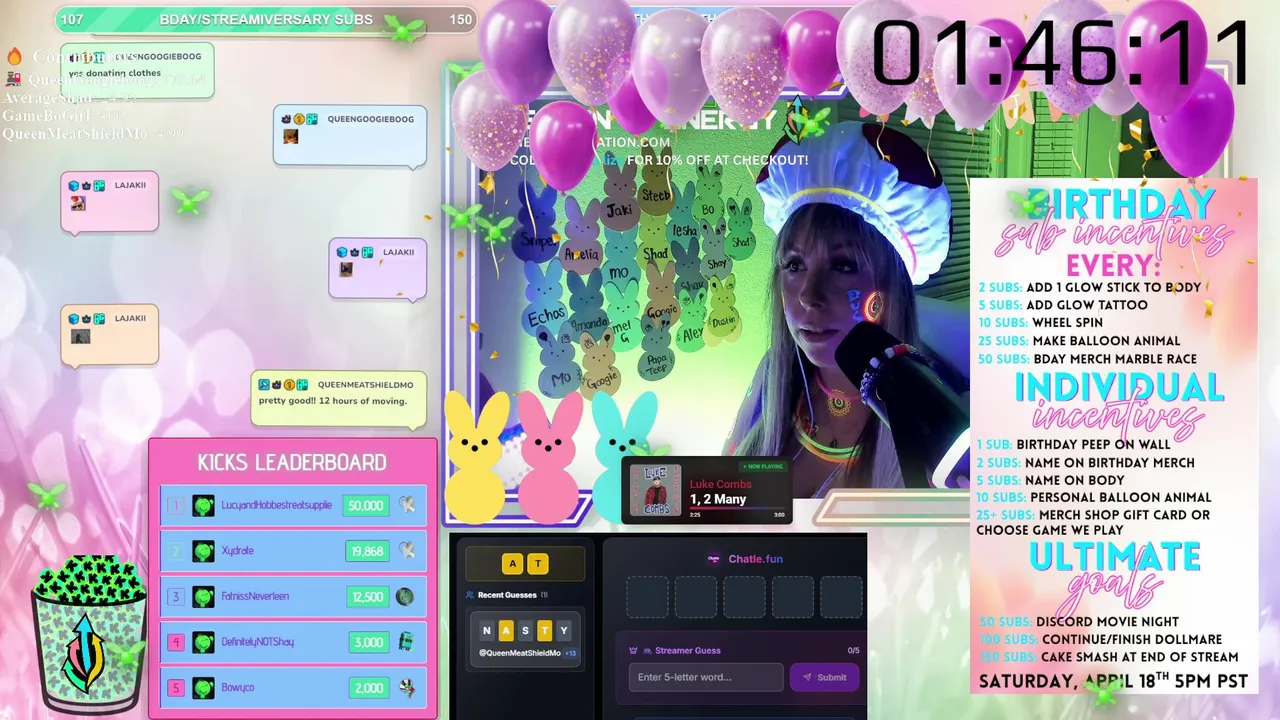Click the 150 sub goal number

(460, 19)
